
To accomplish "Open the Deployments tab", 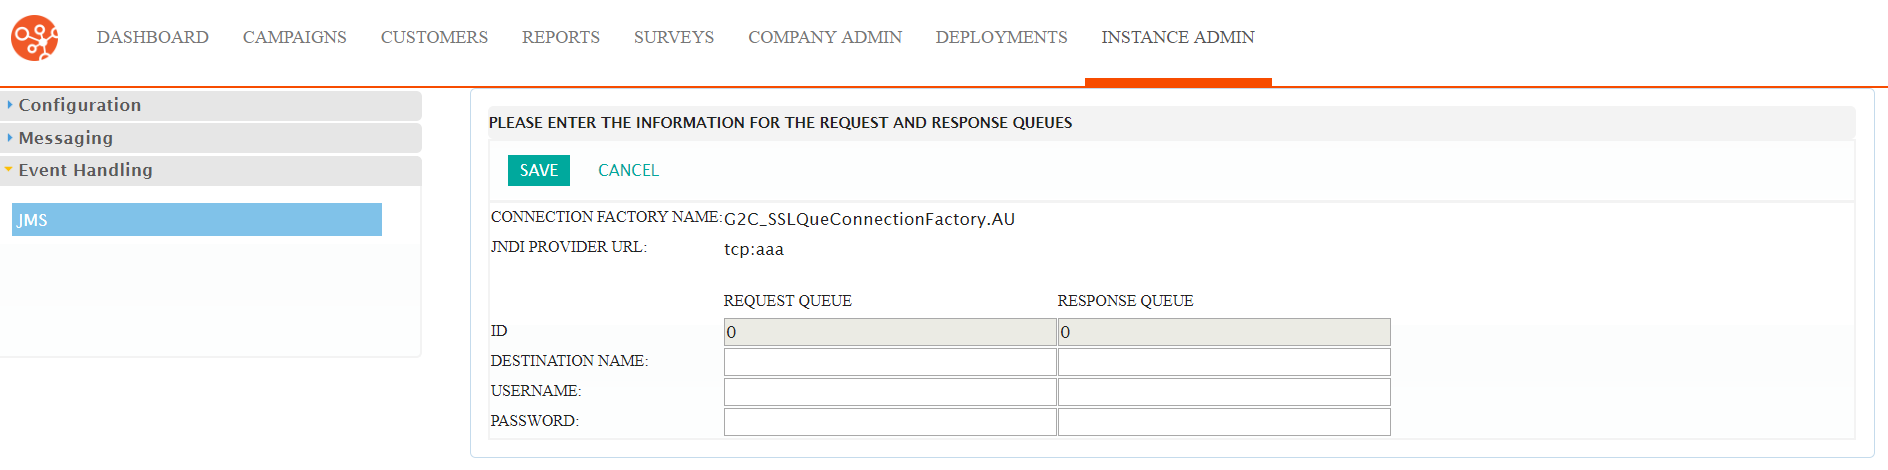I will coord(1002,38).
